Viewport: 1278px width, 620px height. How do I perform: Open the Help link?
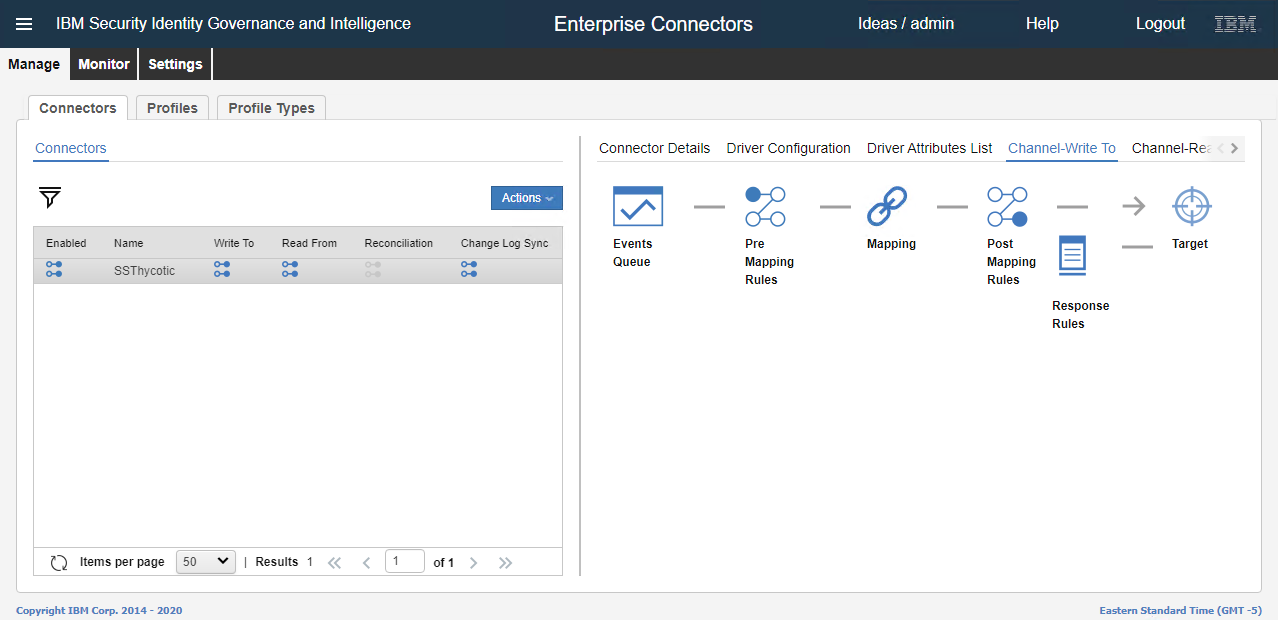tap(1041, 24)
